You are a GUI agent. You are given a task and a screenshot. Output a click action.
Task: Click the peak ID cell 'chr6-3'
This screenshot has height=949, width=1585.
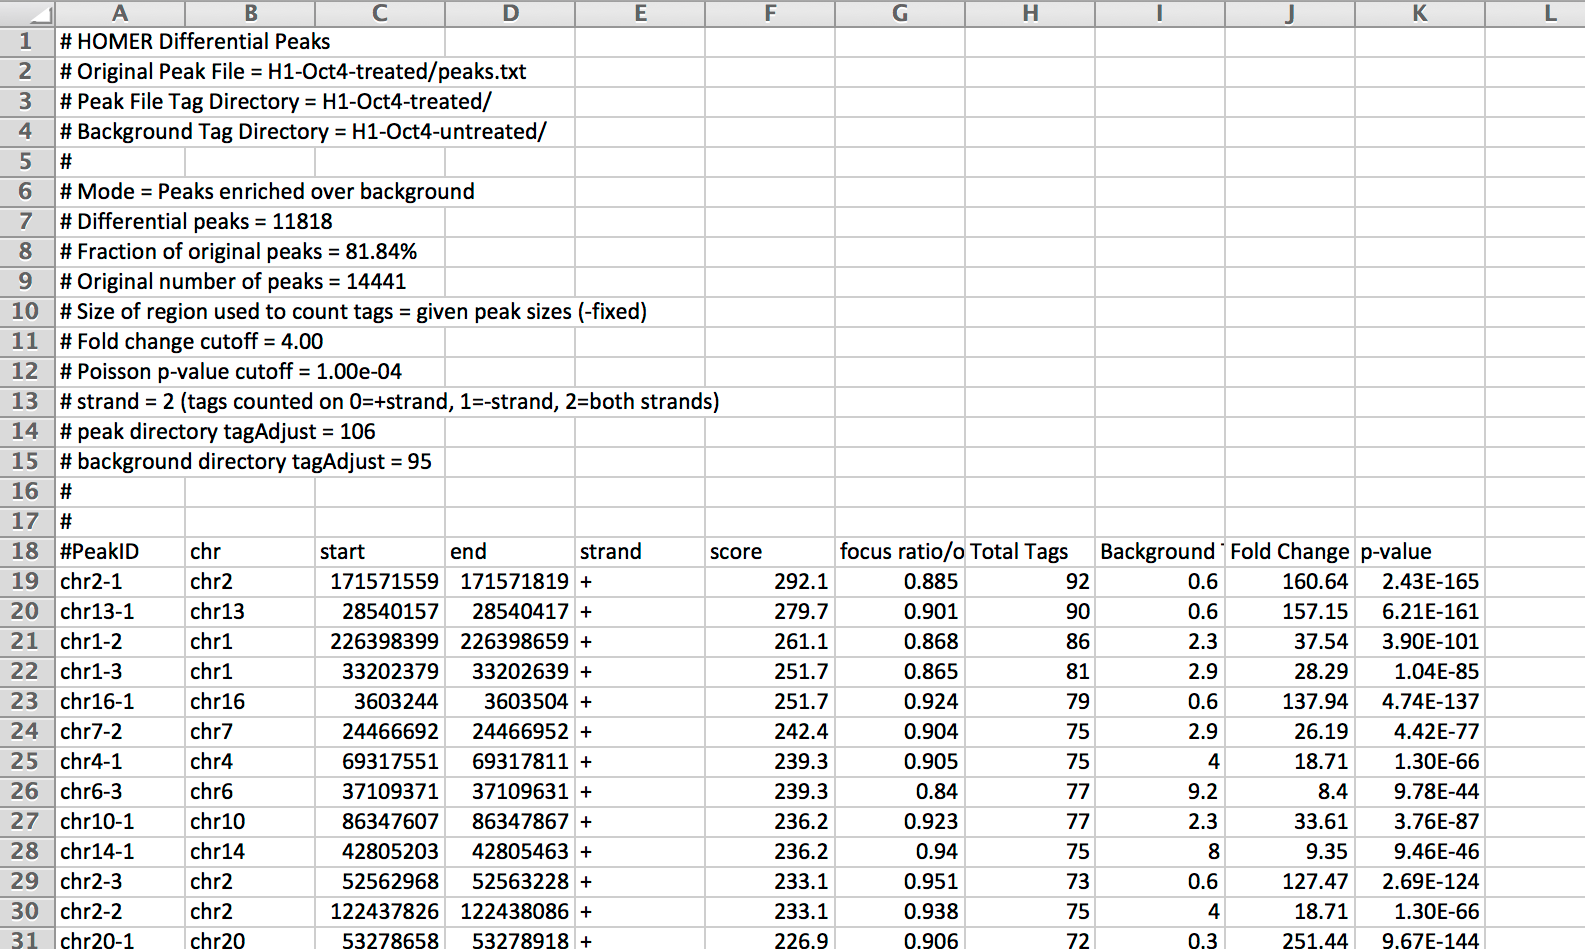pyautogui.click(x=120, y=791)
